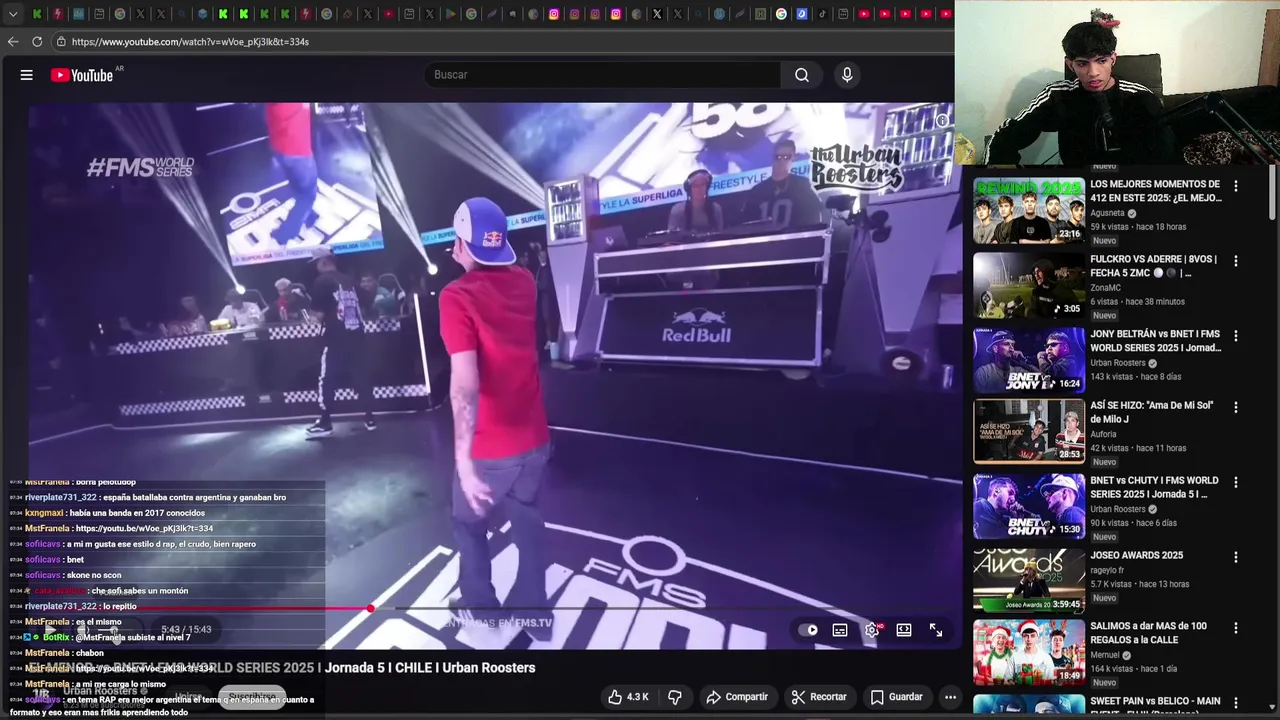The width and height of the screenshot is (1280, 720).
Task: View site information next to URL
Action: 61,42
